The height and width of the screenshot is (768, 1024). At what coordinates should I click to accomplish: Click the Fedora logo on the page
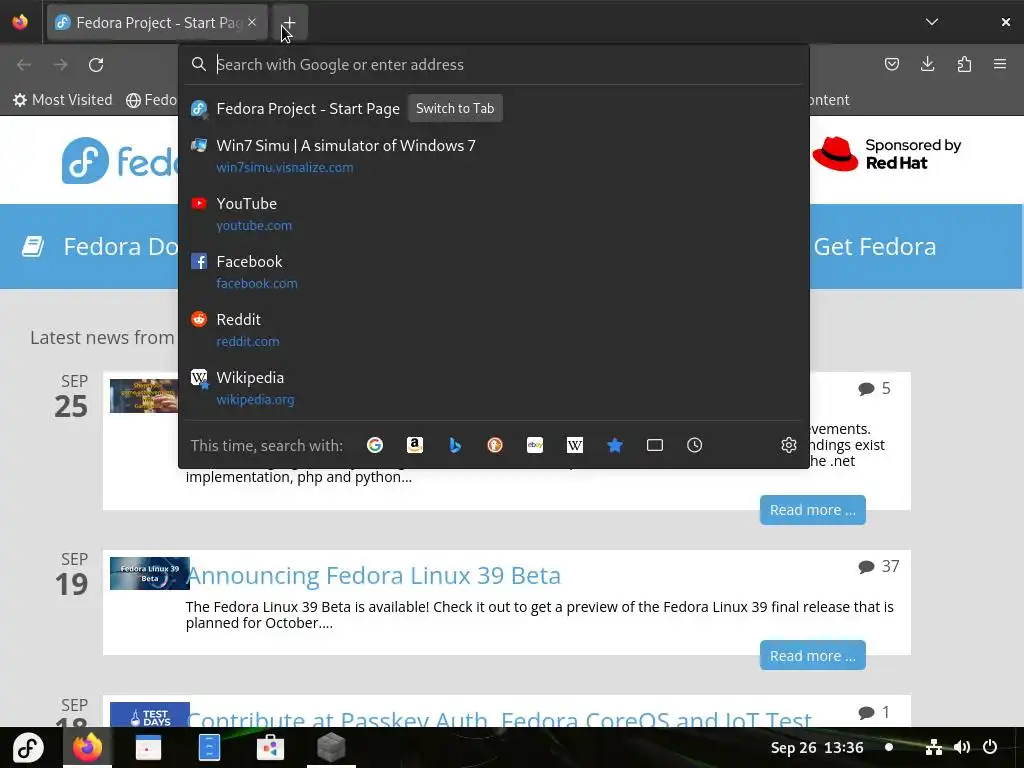coord(120,161)
